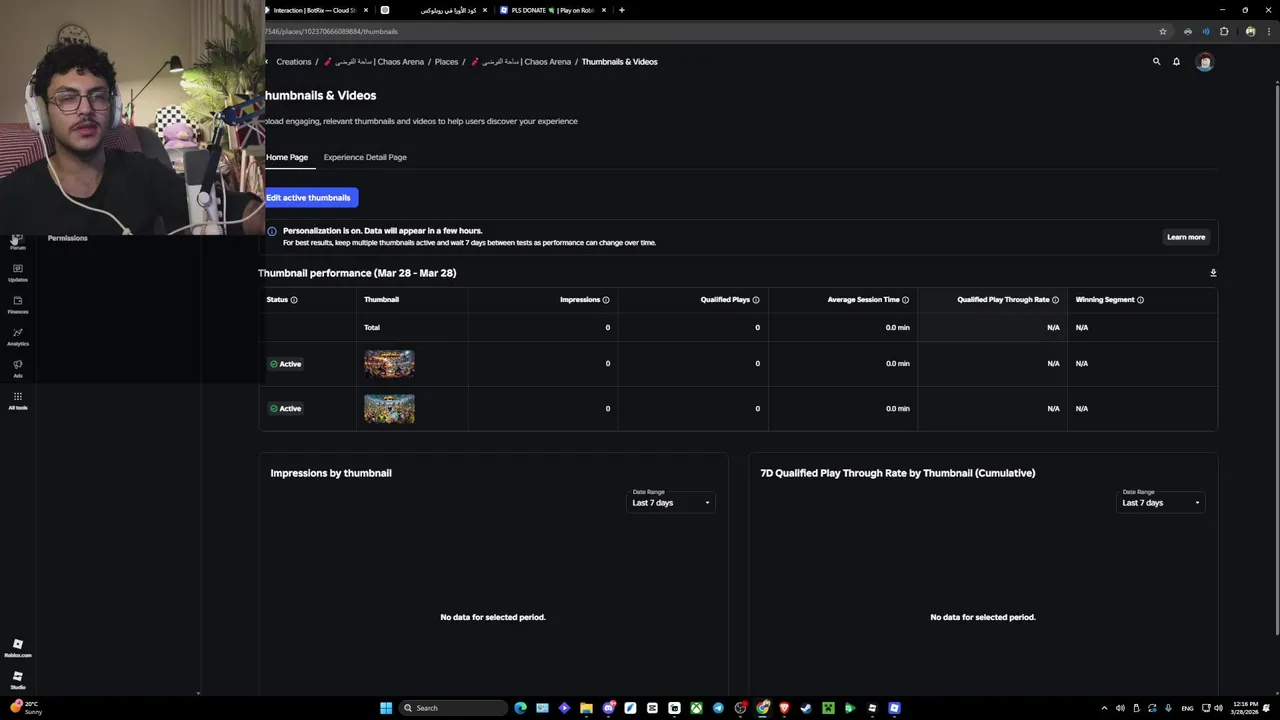
Task: Open Microsoft Edge from the taskbar
Action: coord(520,708)
